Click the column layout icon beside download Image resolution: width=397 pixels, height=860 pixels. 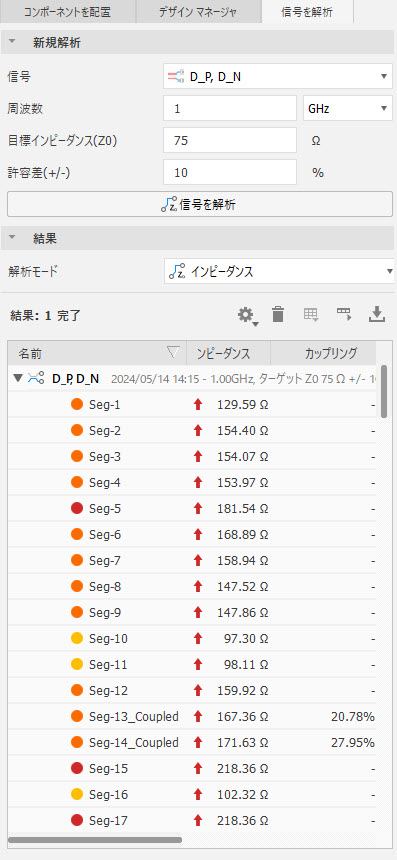[344, 314]
